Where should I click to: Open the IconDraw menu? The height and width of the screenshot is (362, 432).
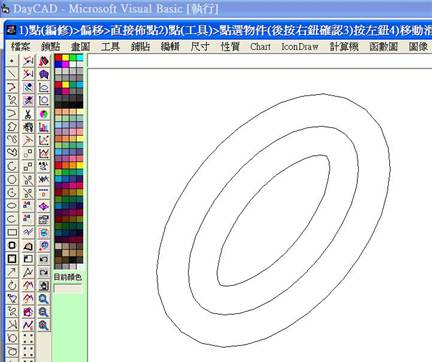coord(300,46)
